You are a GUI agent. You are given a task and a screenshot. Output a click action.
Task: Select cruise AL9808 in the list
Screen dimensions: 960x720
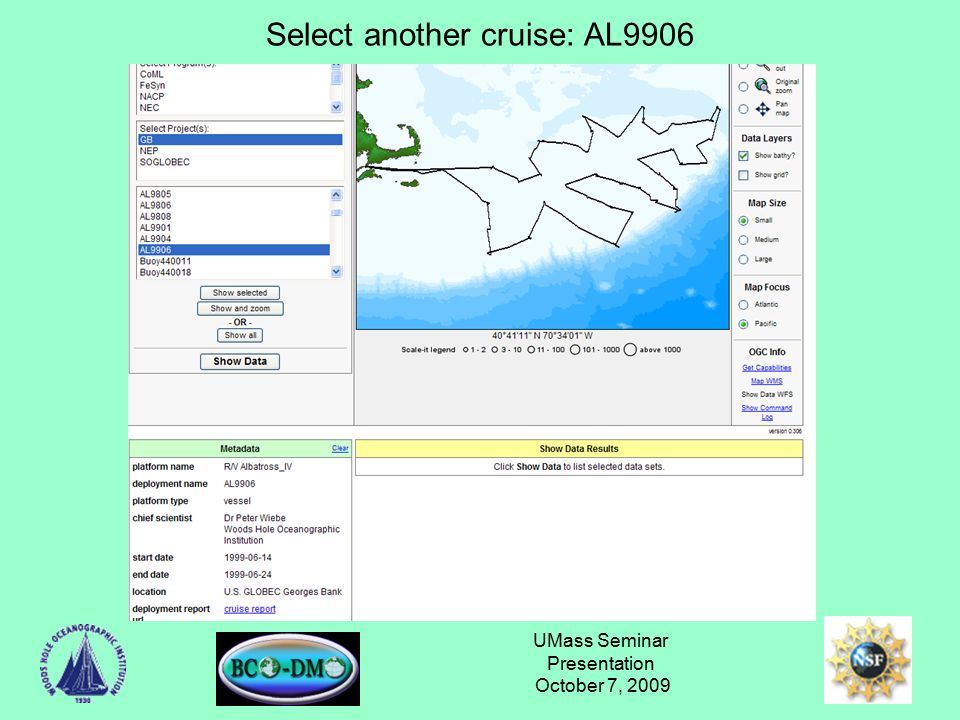tap(234, 216)
